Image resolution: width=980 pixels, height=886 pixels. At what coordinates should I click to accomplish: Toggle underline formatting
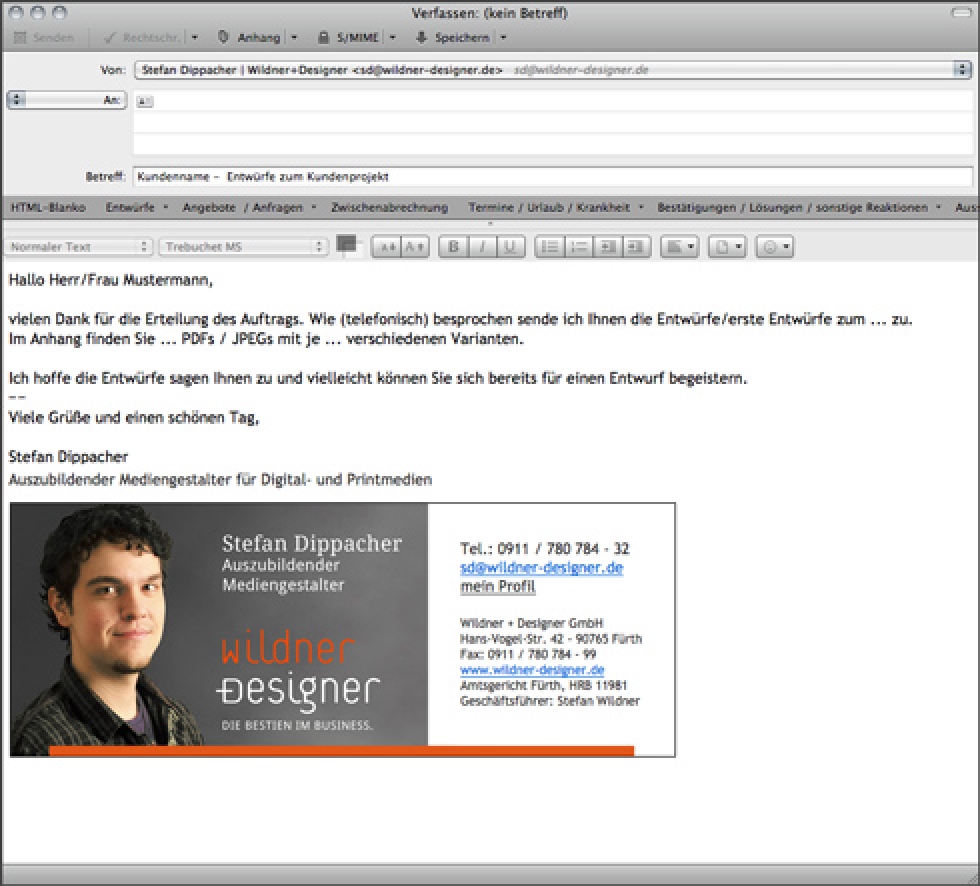[509, 246]
